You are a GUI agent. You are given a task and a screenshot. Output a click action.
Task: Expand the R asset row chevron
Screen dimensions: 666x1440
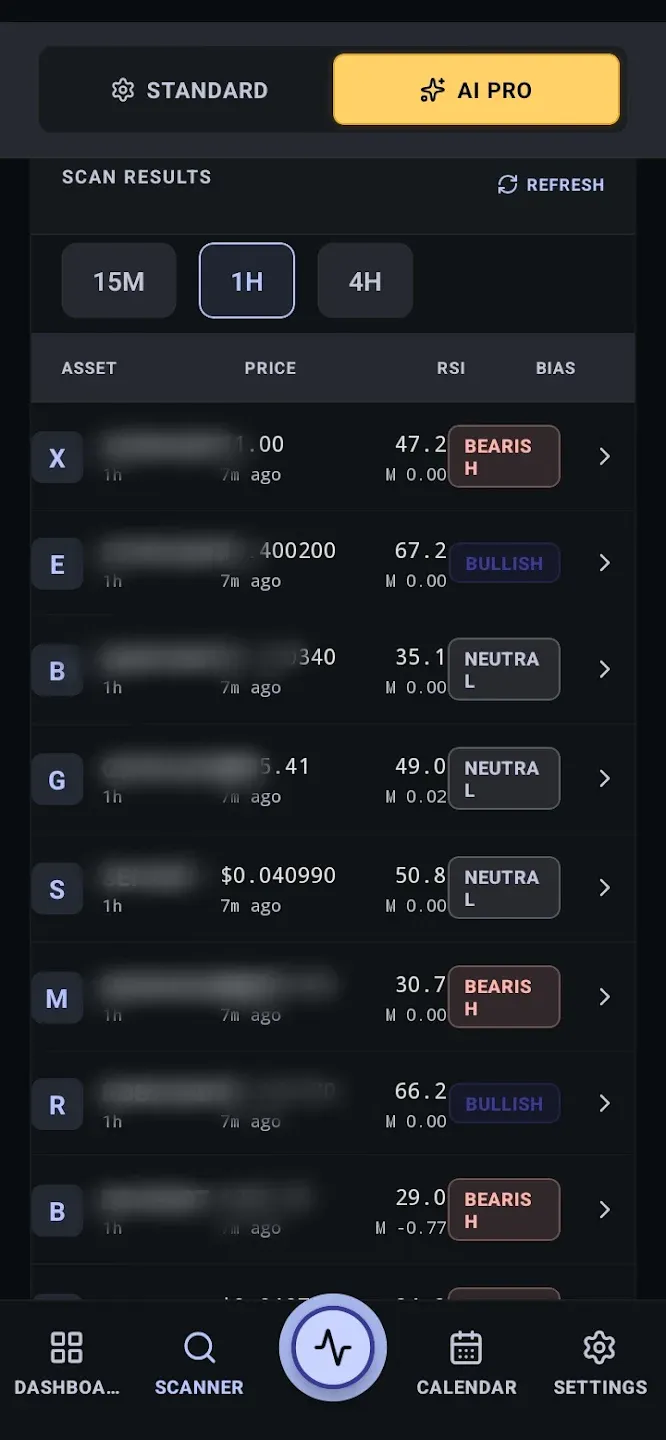604,1103
